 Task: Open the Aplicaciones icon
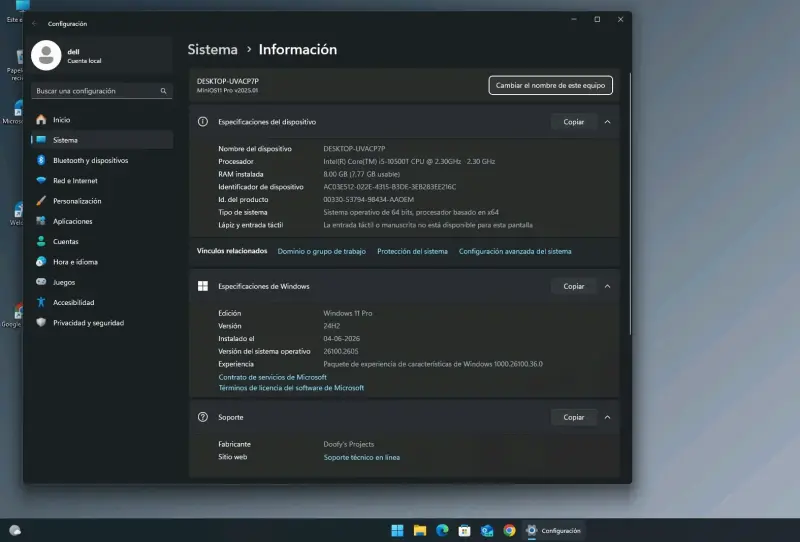(x=41, y=221)
